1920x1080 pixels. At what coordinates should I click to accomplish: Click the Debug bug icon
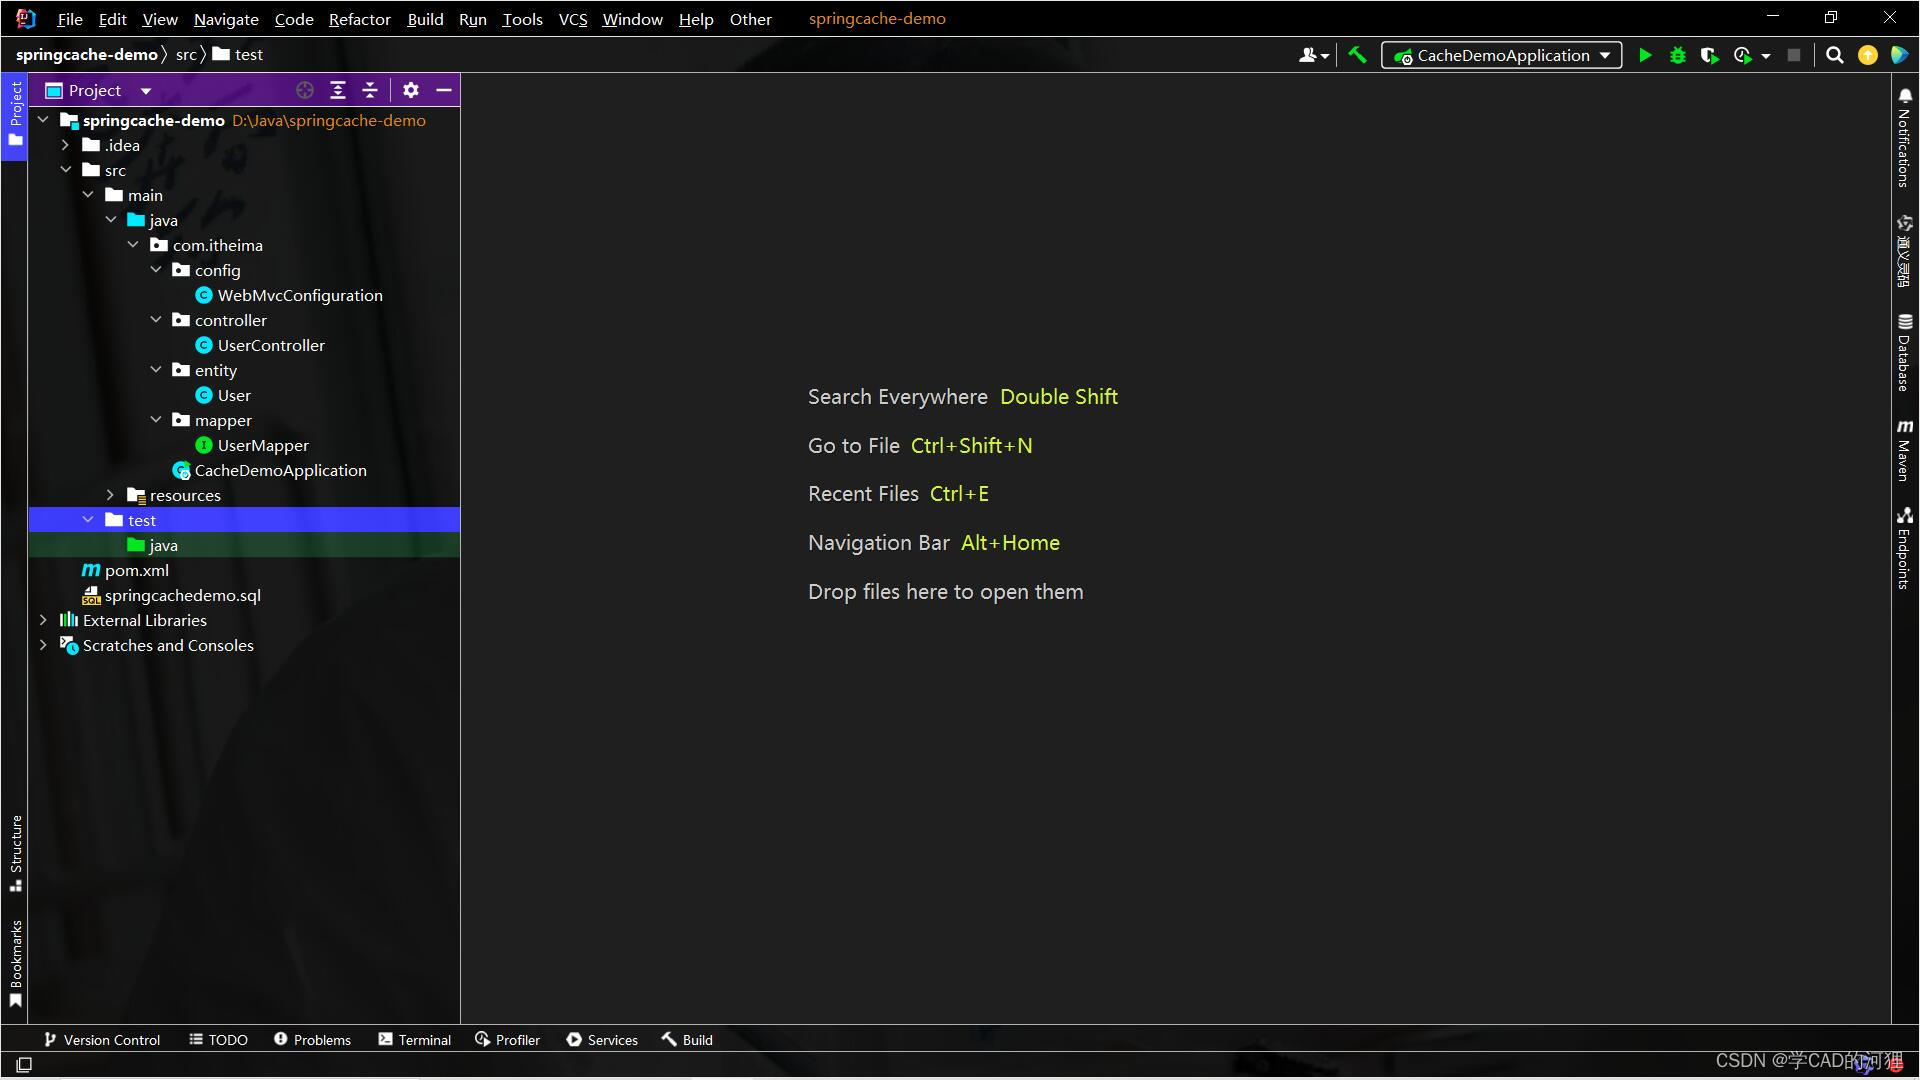tap(1678, 56)
